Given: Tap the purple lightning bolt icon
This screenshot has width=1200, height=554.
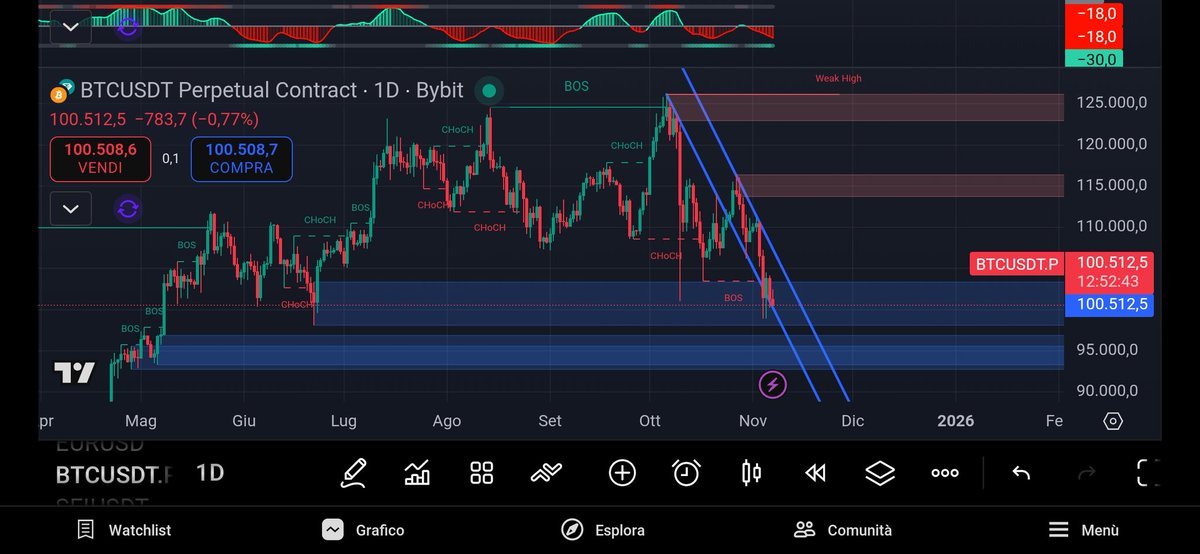Looking at the screenshot, I should coord(772,384).
